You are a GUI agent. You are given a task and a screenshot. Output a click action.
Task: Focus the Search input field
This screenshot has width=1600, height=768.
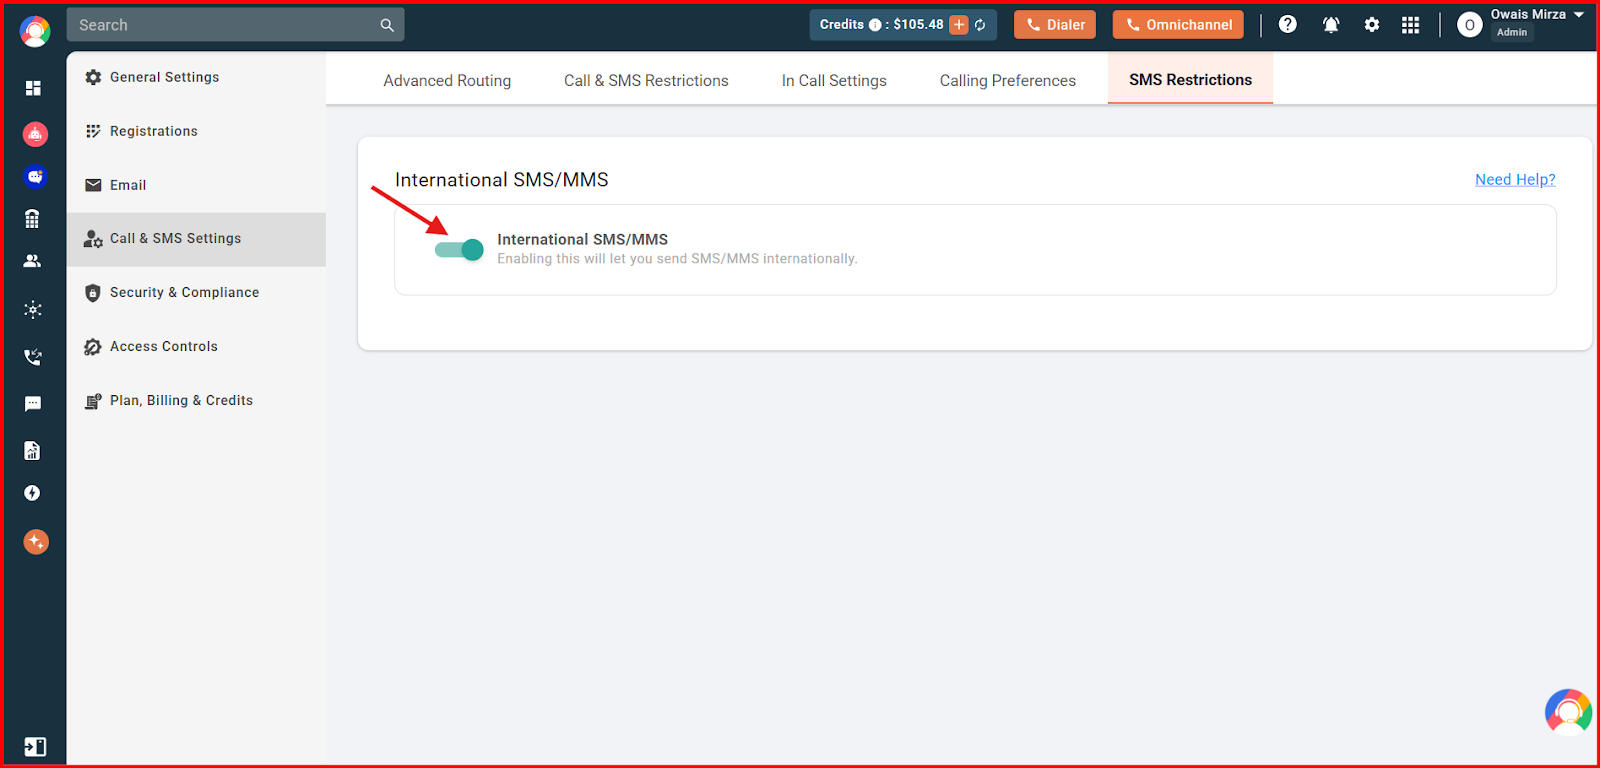click(x=235, y=25)
